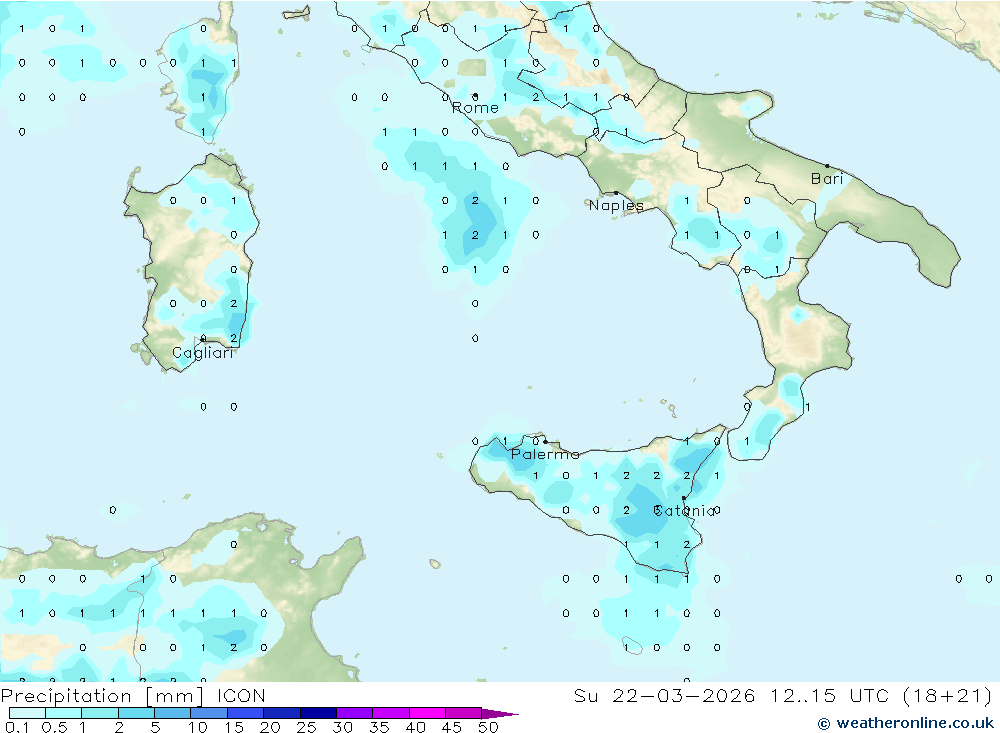Screen dimensions: 1000x733
Task: Click the ICON model name label
Action: tap(241, 696)
